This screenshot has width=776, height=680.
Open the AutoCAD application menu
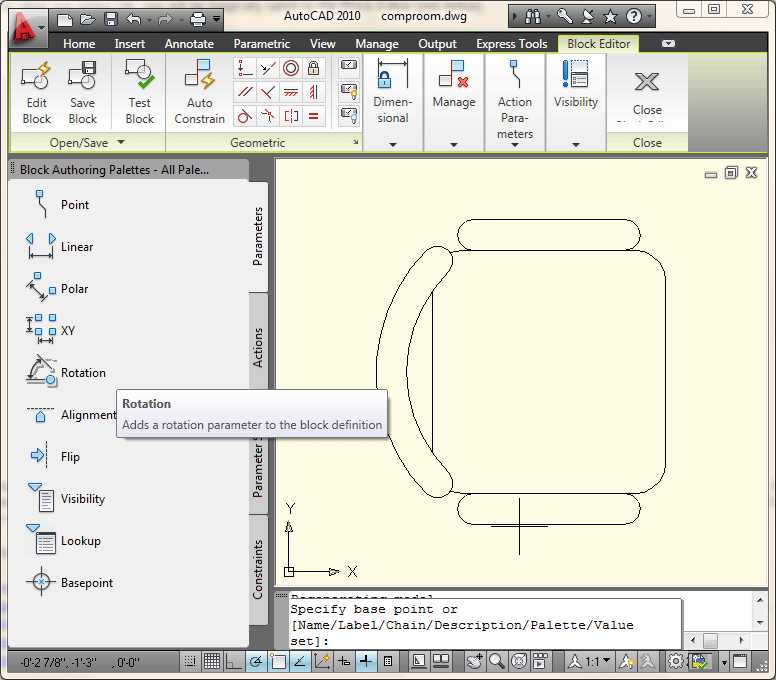click(x=27, y=29)
